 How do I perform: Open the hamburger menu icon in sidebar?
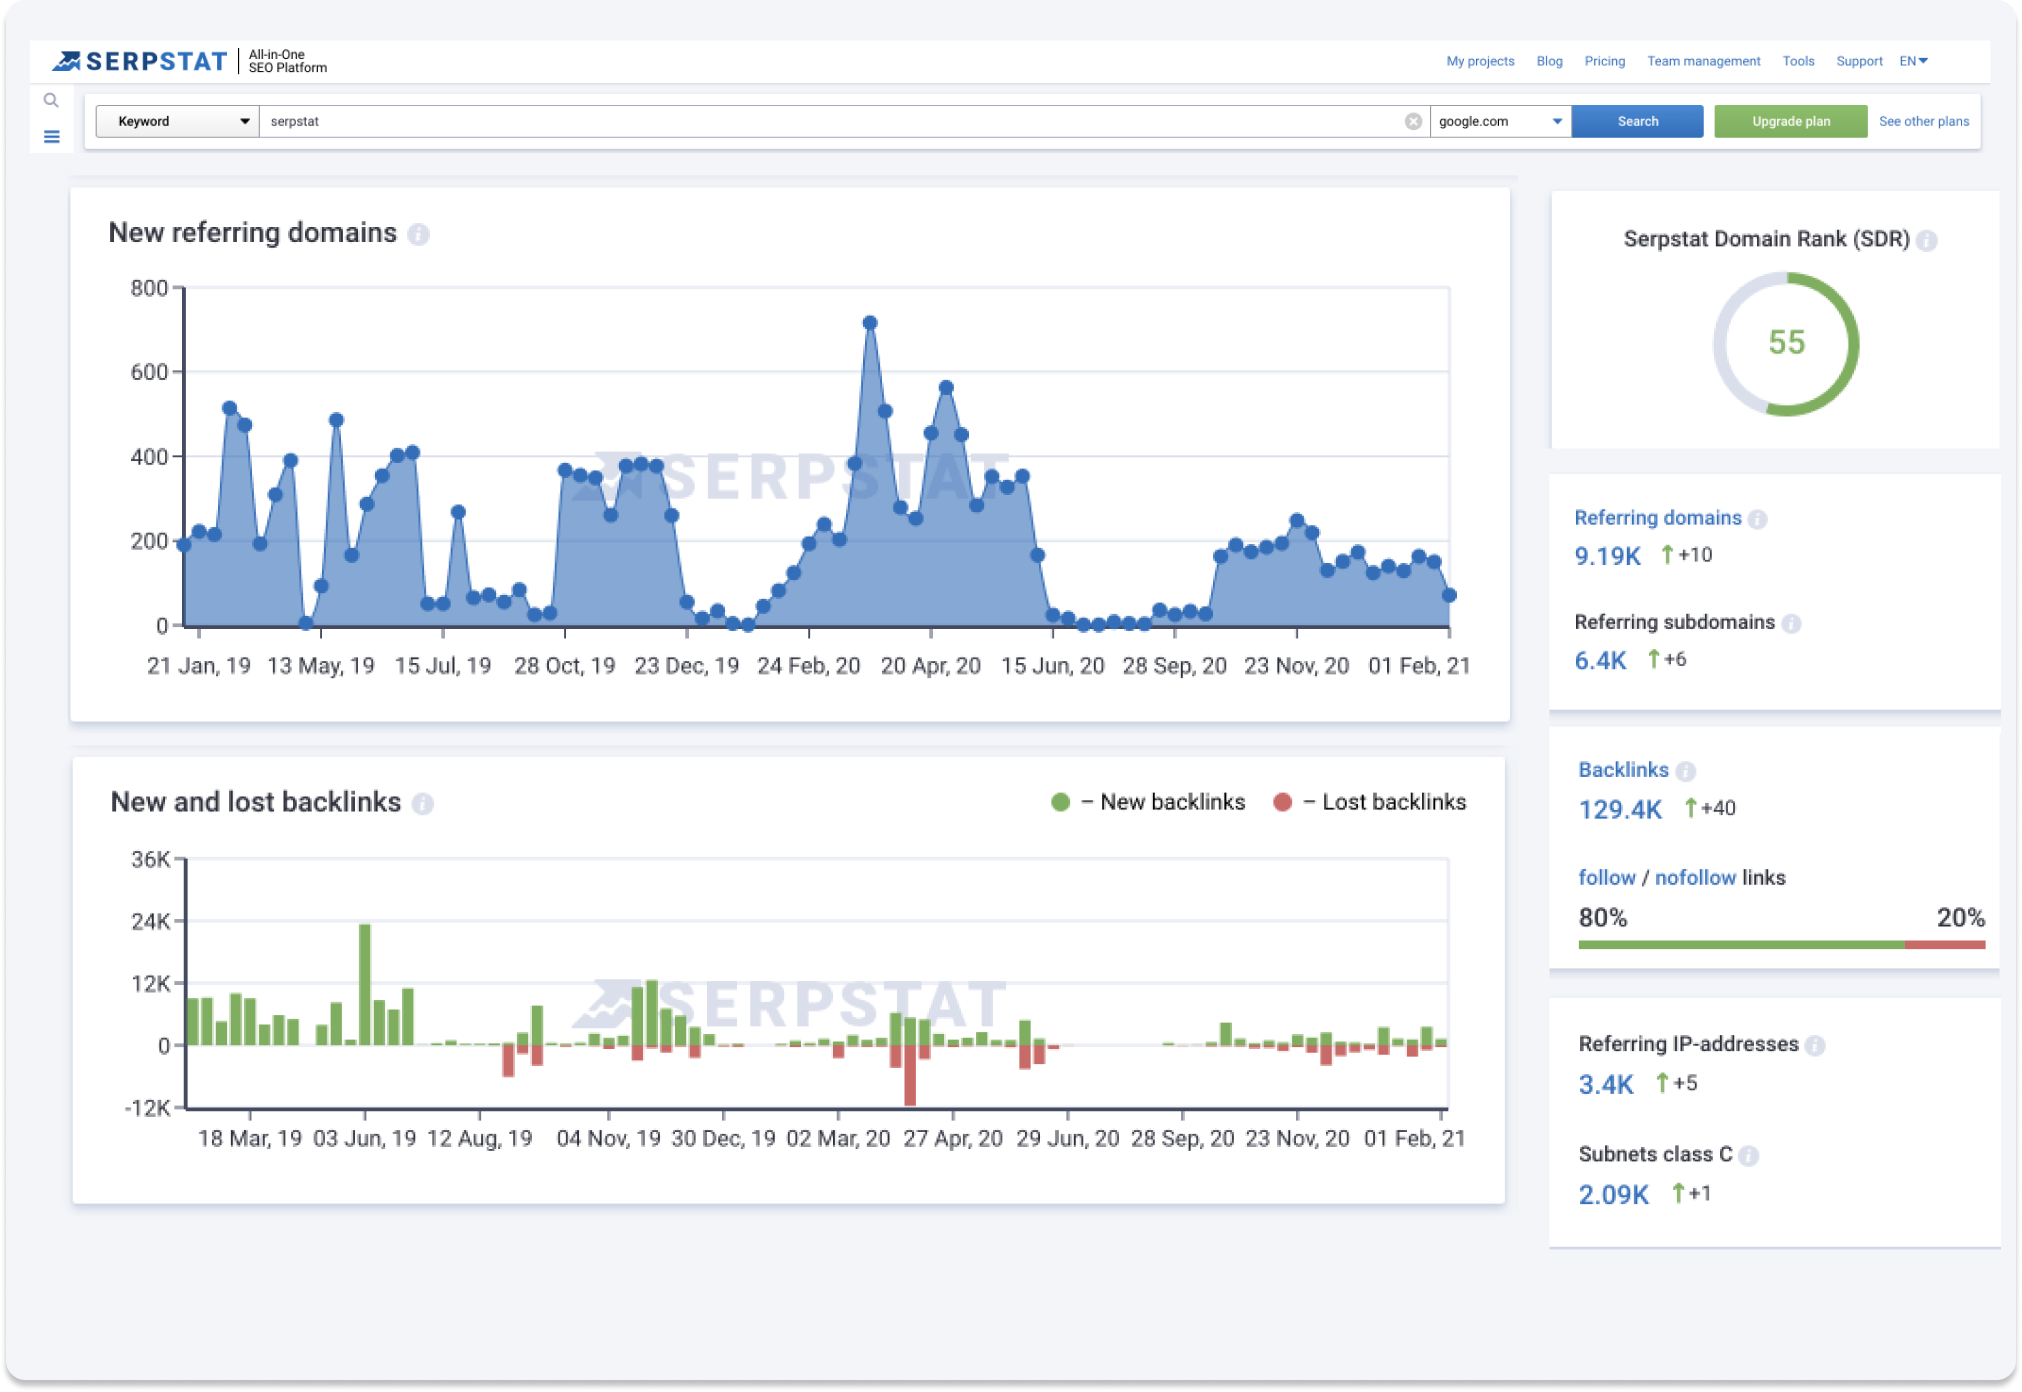tap(52, 137)
